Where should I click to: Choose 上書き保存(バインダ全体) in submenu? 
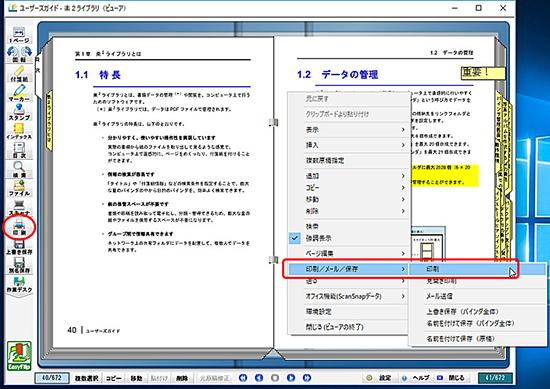pos(477,311)
